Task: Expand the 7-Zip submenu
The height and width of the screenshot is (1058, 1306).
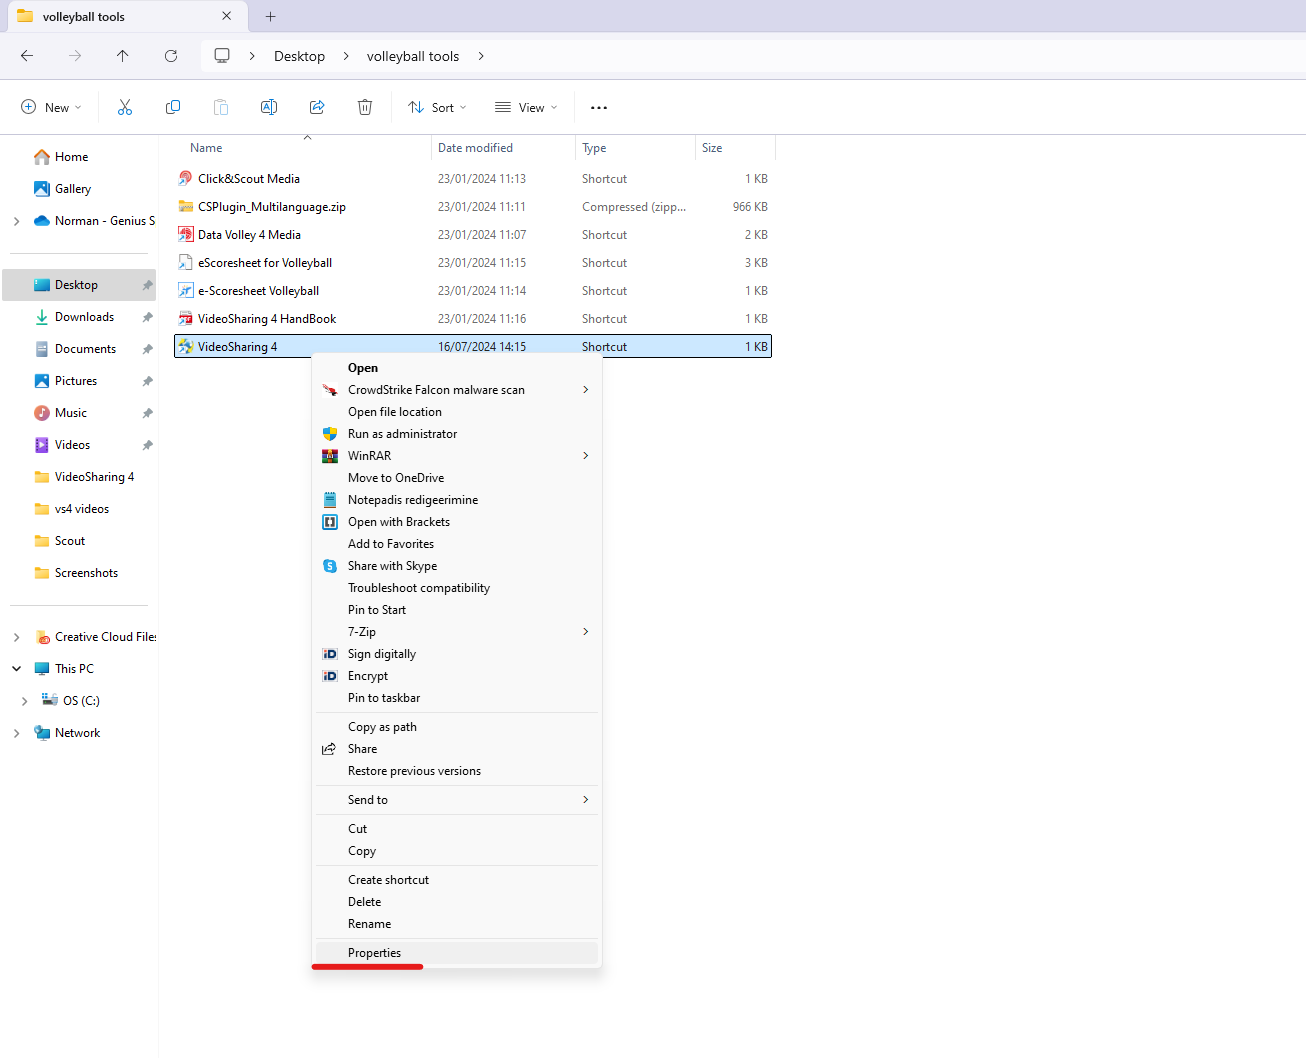Action: point(586,632)
